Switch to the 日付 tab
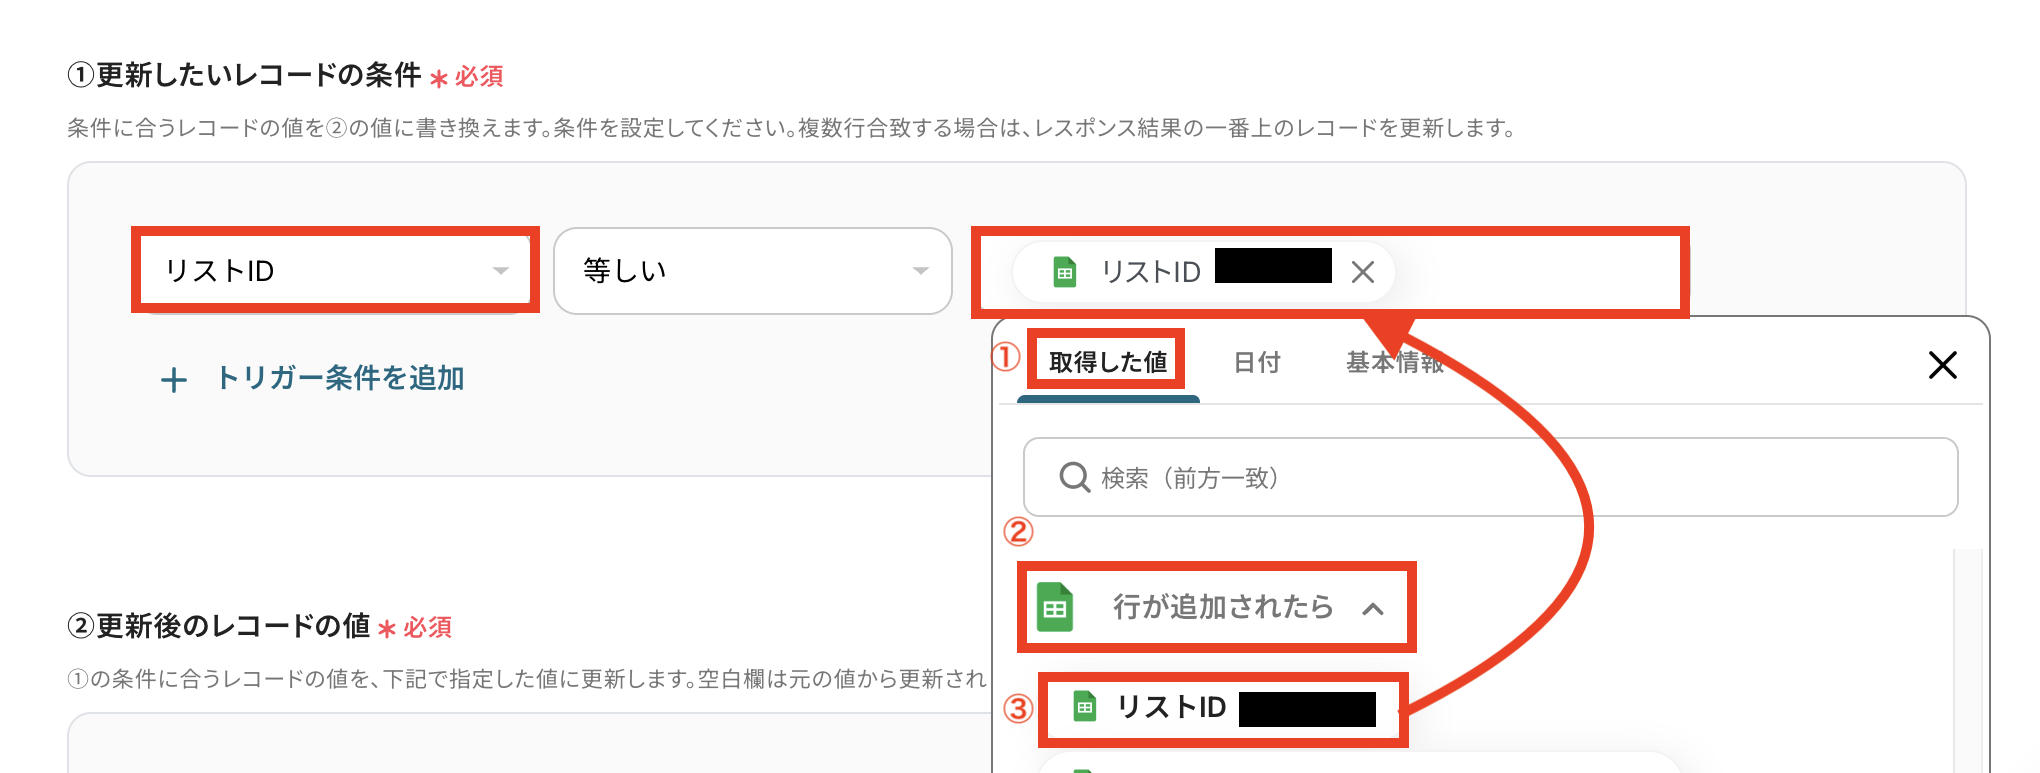The height and width of the screenshot is (773, 2040). 1256,362
